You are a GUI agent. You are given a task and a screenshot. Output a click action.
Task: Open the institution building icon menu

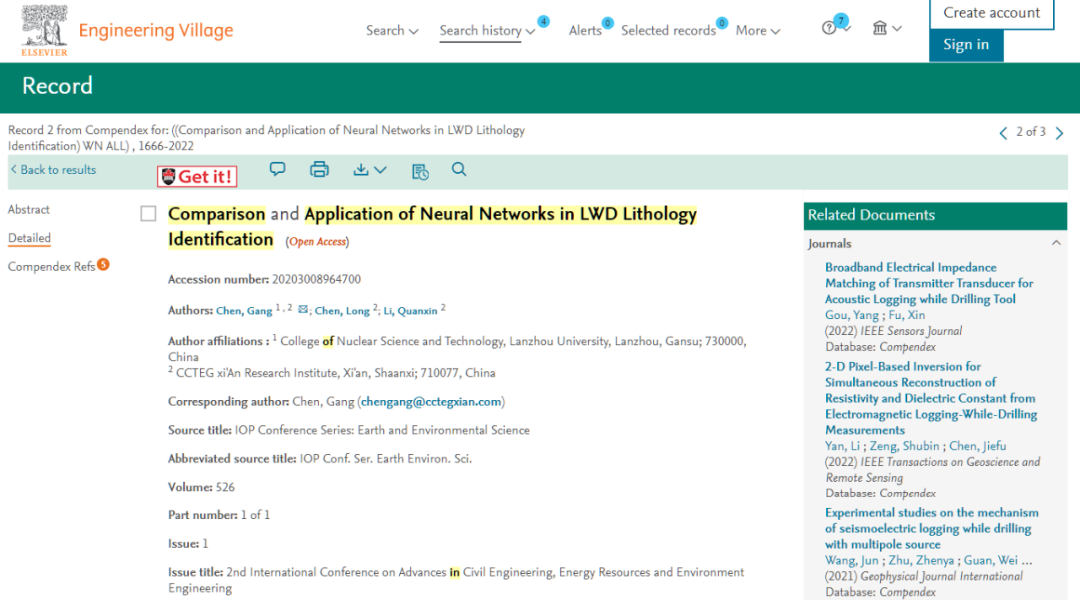pos(880,28)
